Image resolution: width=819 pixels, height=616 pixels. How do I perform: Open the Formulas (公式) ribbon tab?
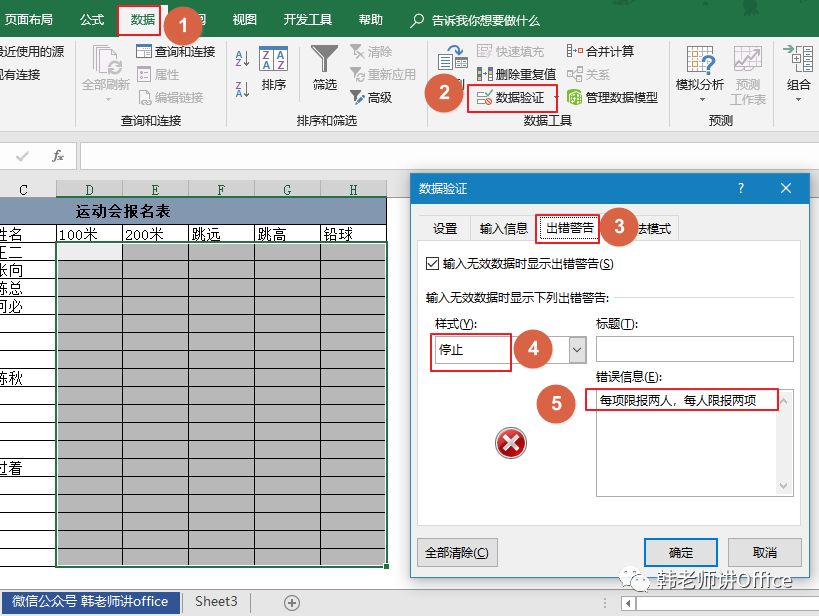click(91, 20)
